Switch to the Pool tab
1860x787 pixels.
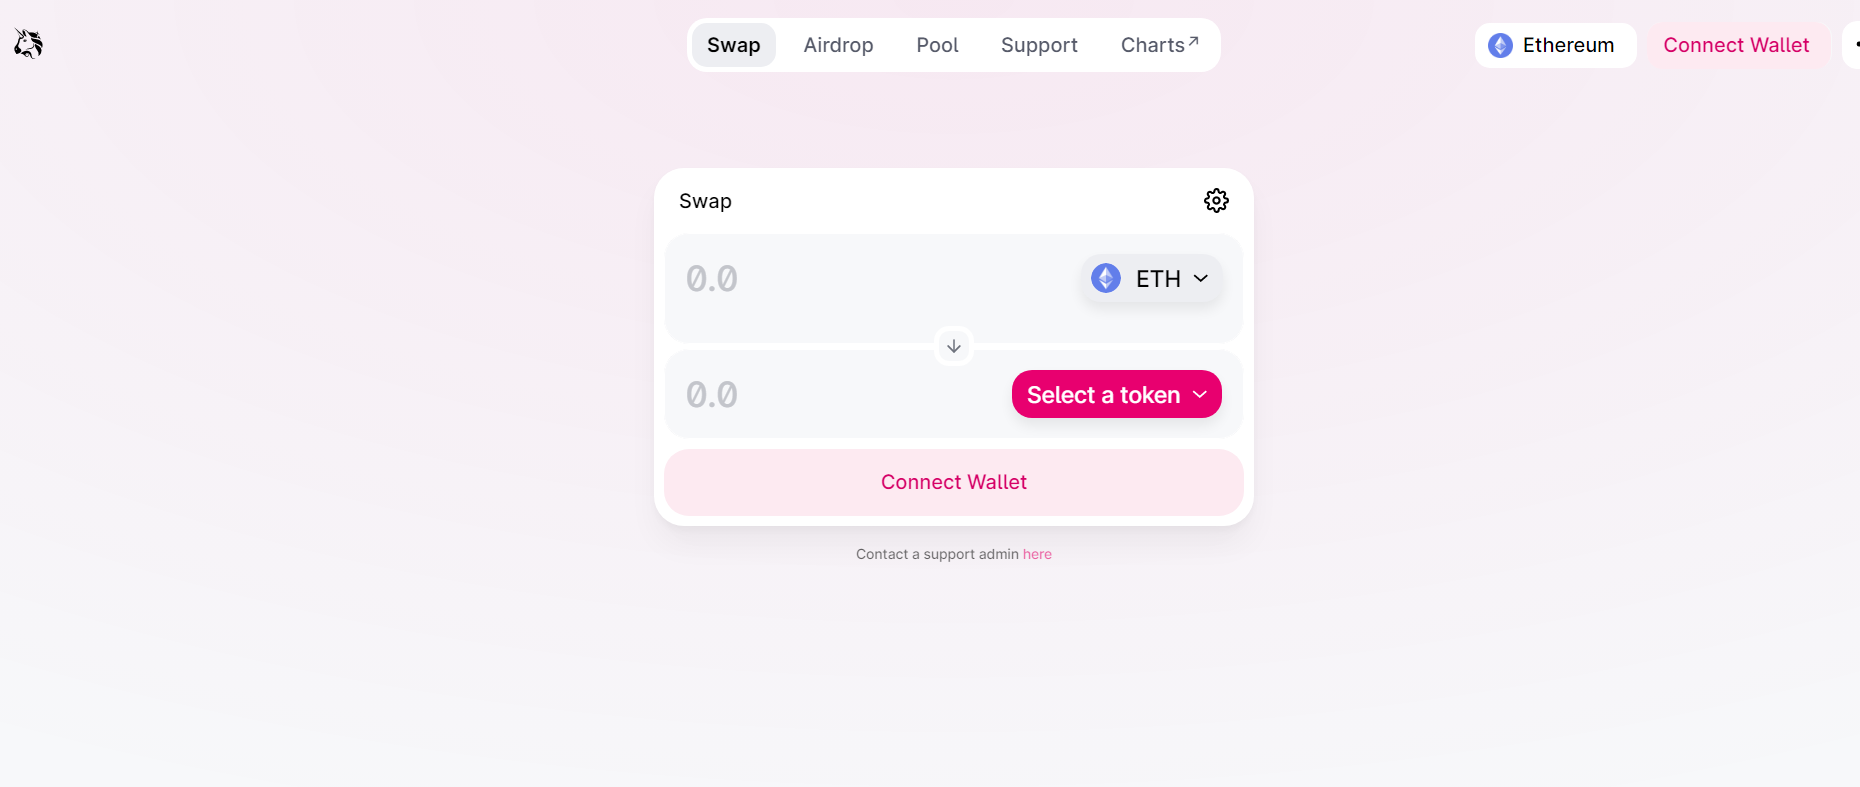[x=937, y=45]
